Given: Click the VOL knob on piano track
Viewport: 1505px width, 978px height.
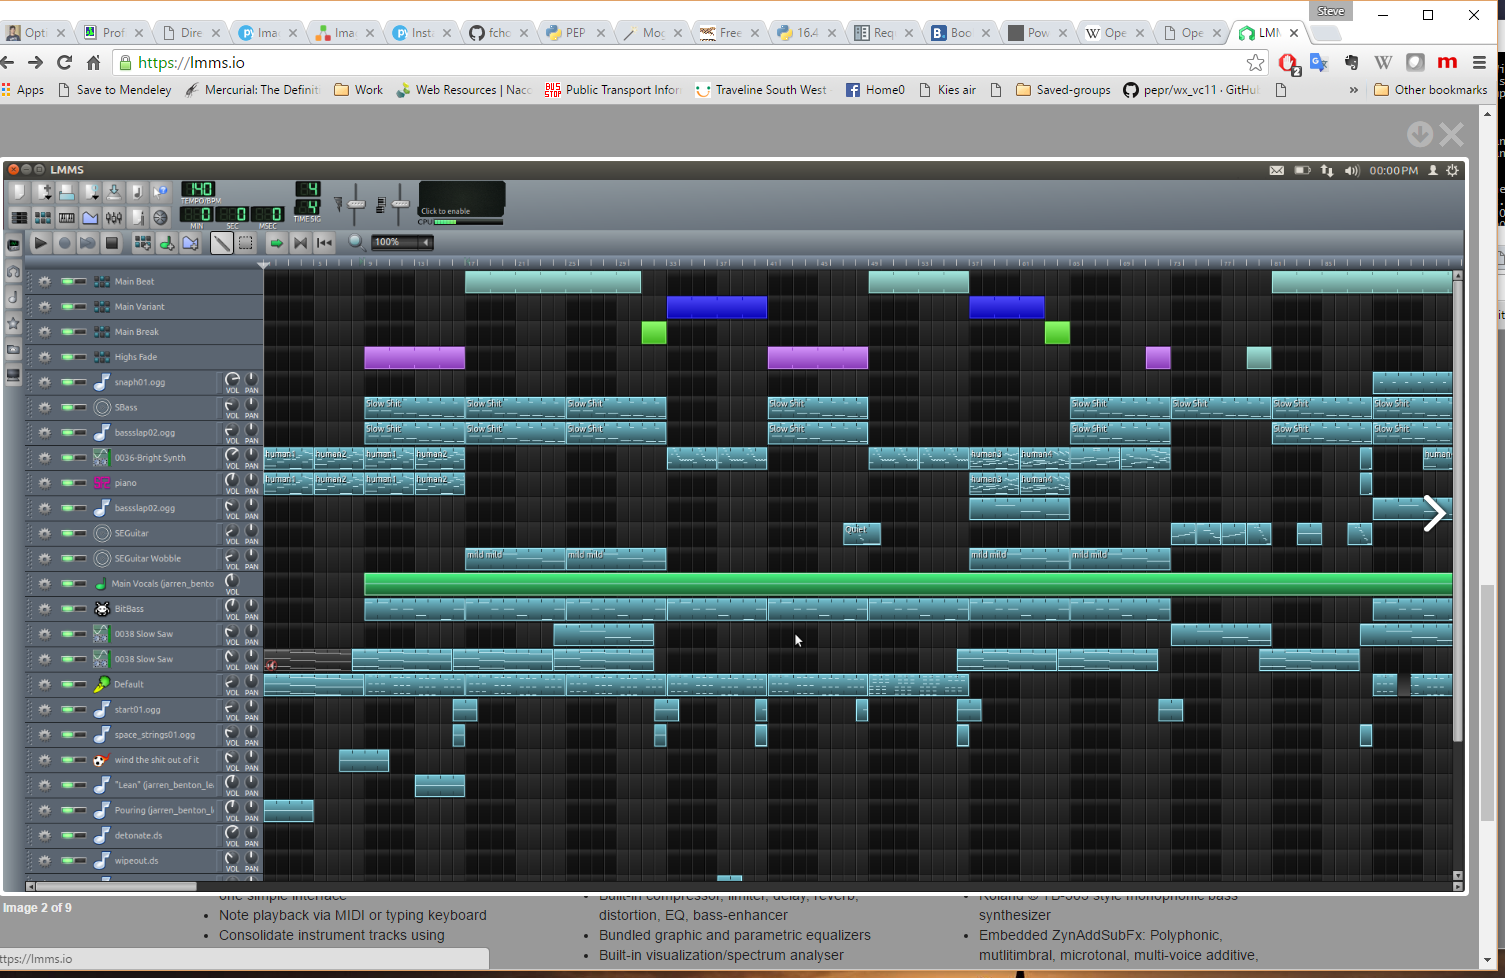Looking at the screenshot, I should (x=232, y=481).
